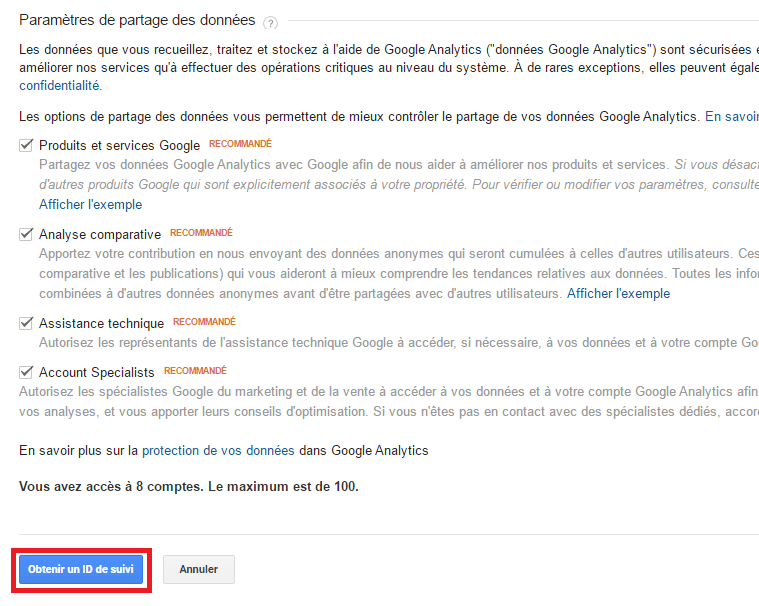Click the Assistance technique label text
Image resolution: width=759 pixels, height=606 pixels.
(x=101, y=323)
